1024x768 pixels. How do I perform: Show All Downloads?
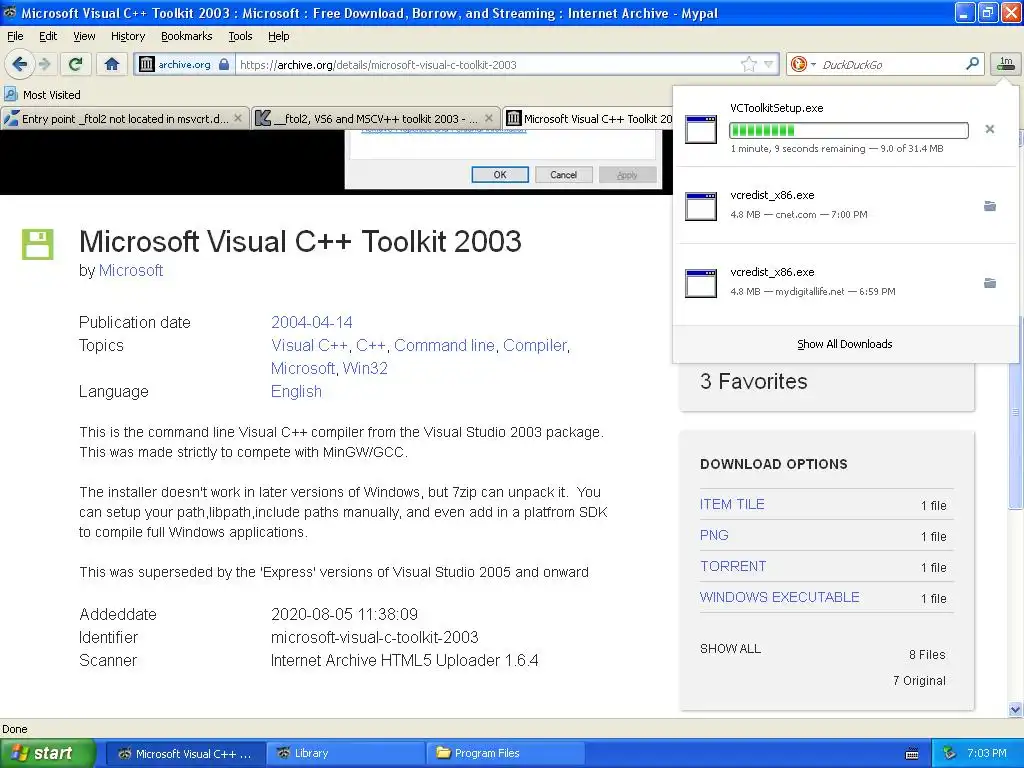tap(844, 344)
